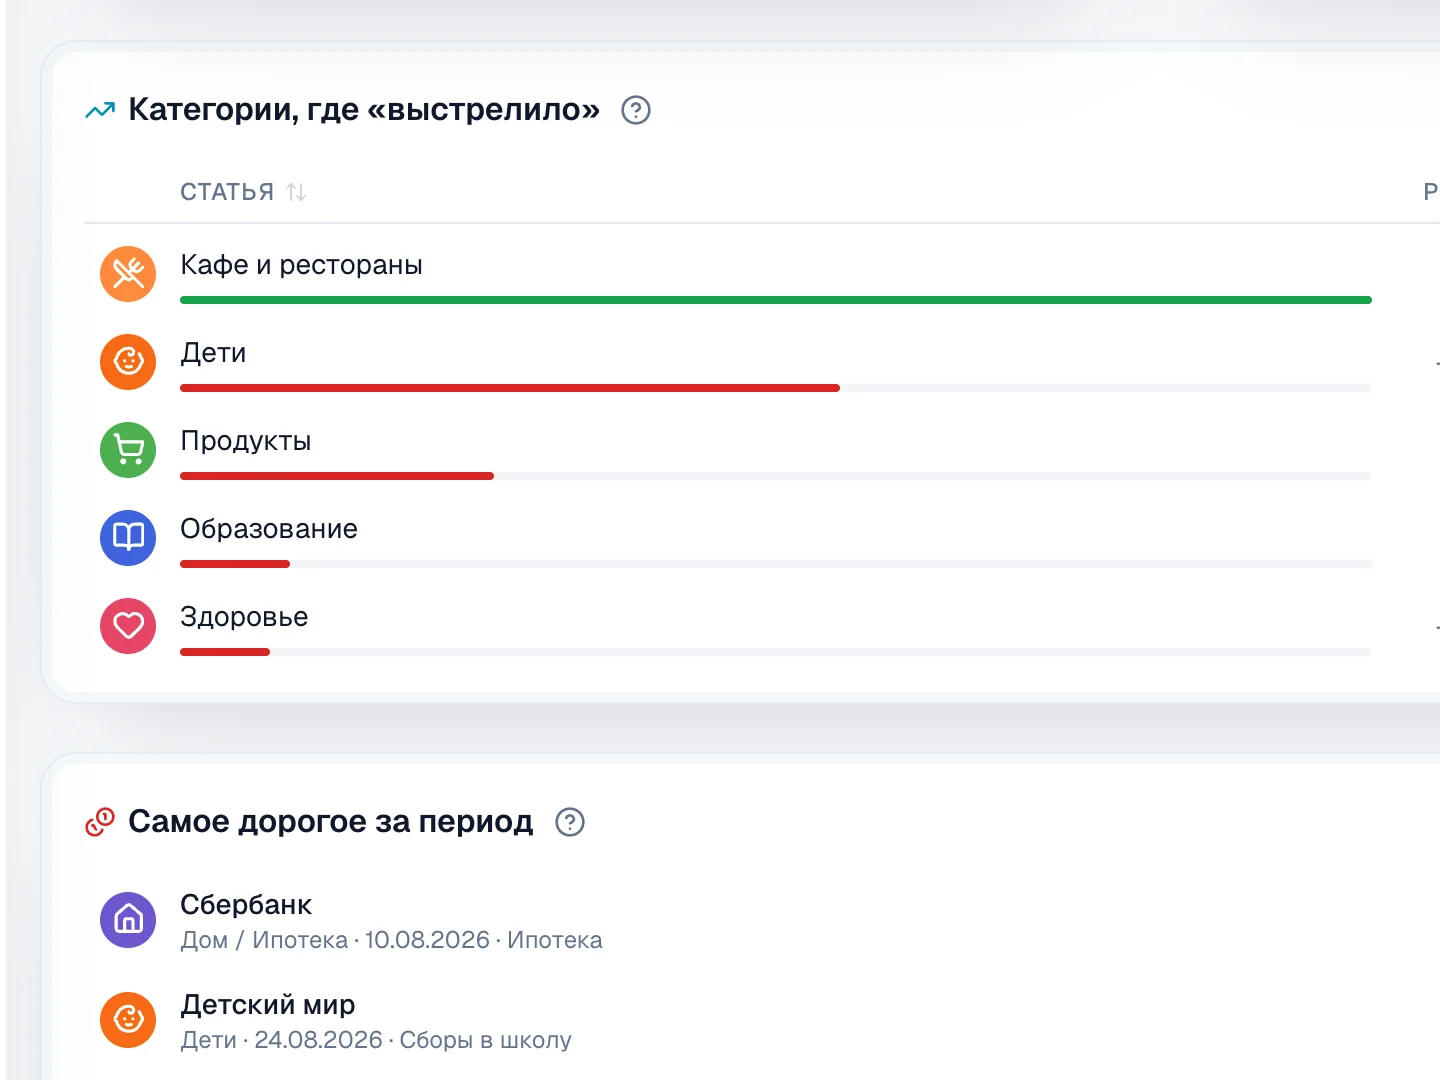Select the Продукты category label
Viewport: 1440px width, 1080px height.
246,441
